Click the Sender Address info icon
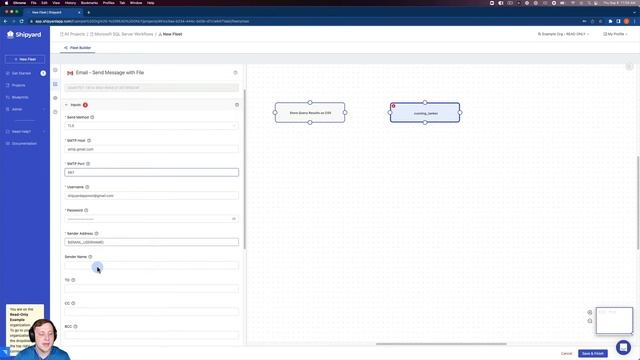The height and width of the screenshot is (360, 640). click(x=97, y=233)
